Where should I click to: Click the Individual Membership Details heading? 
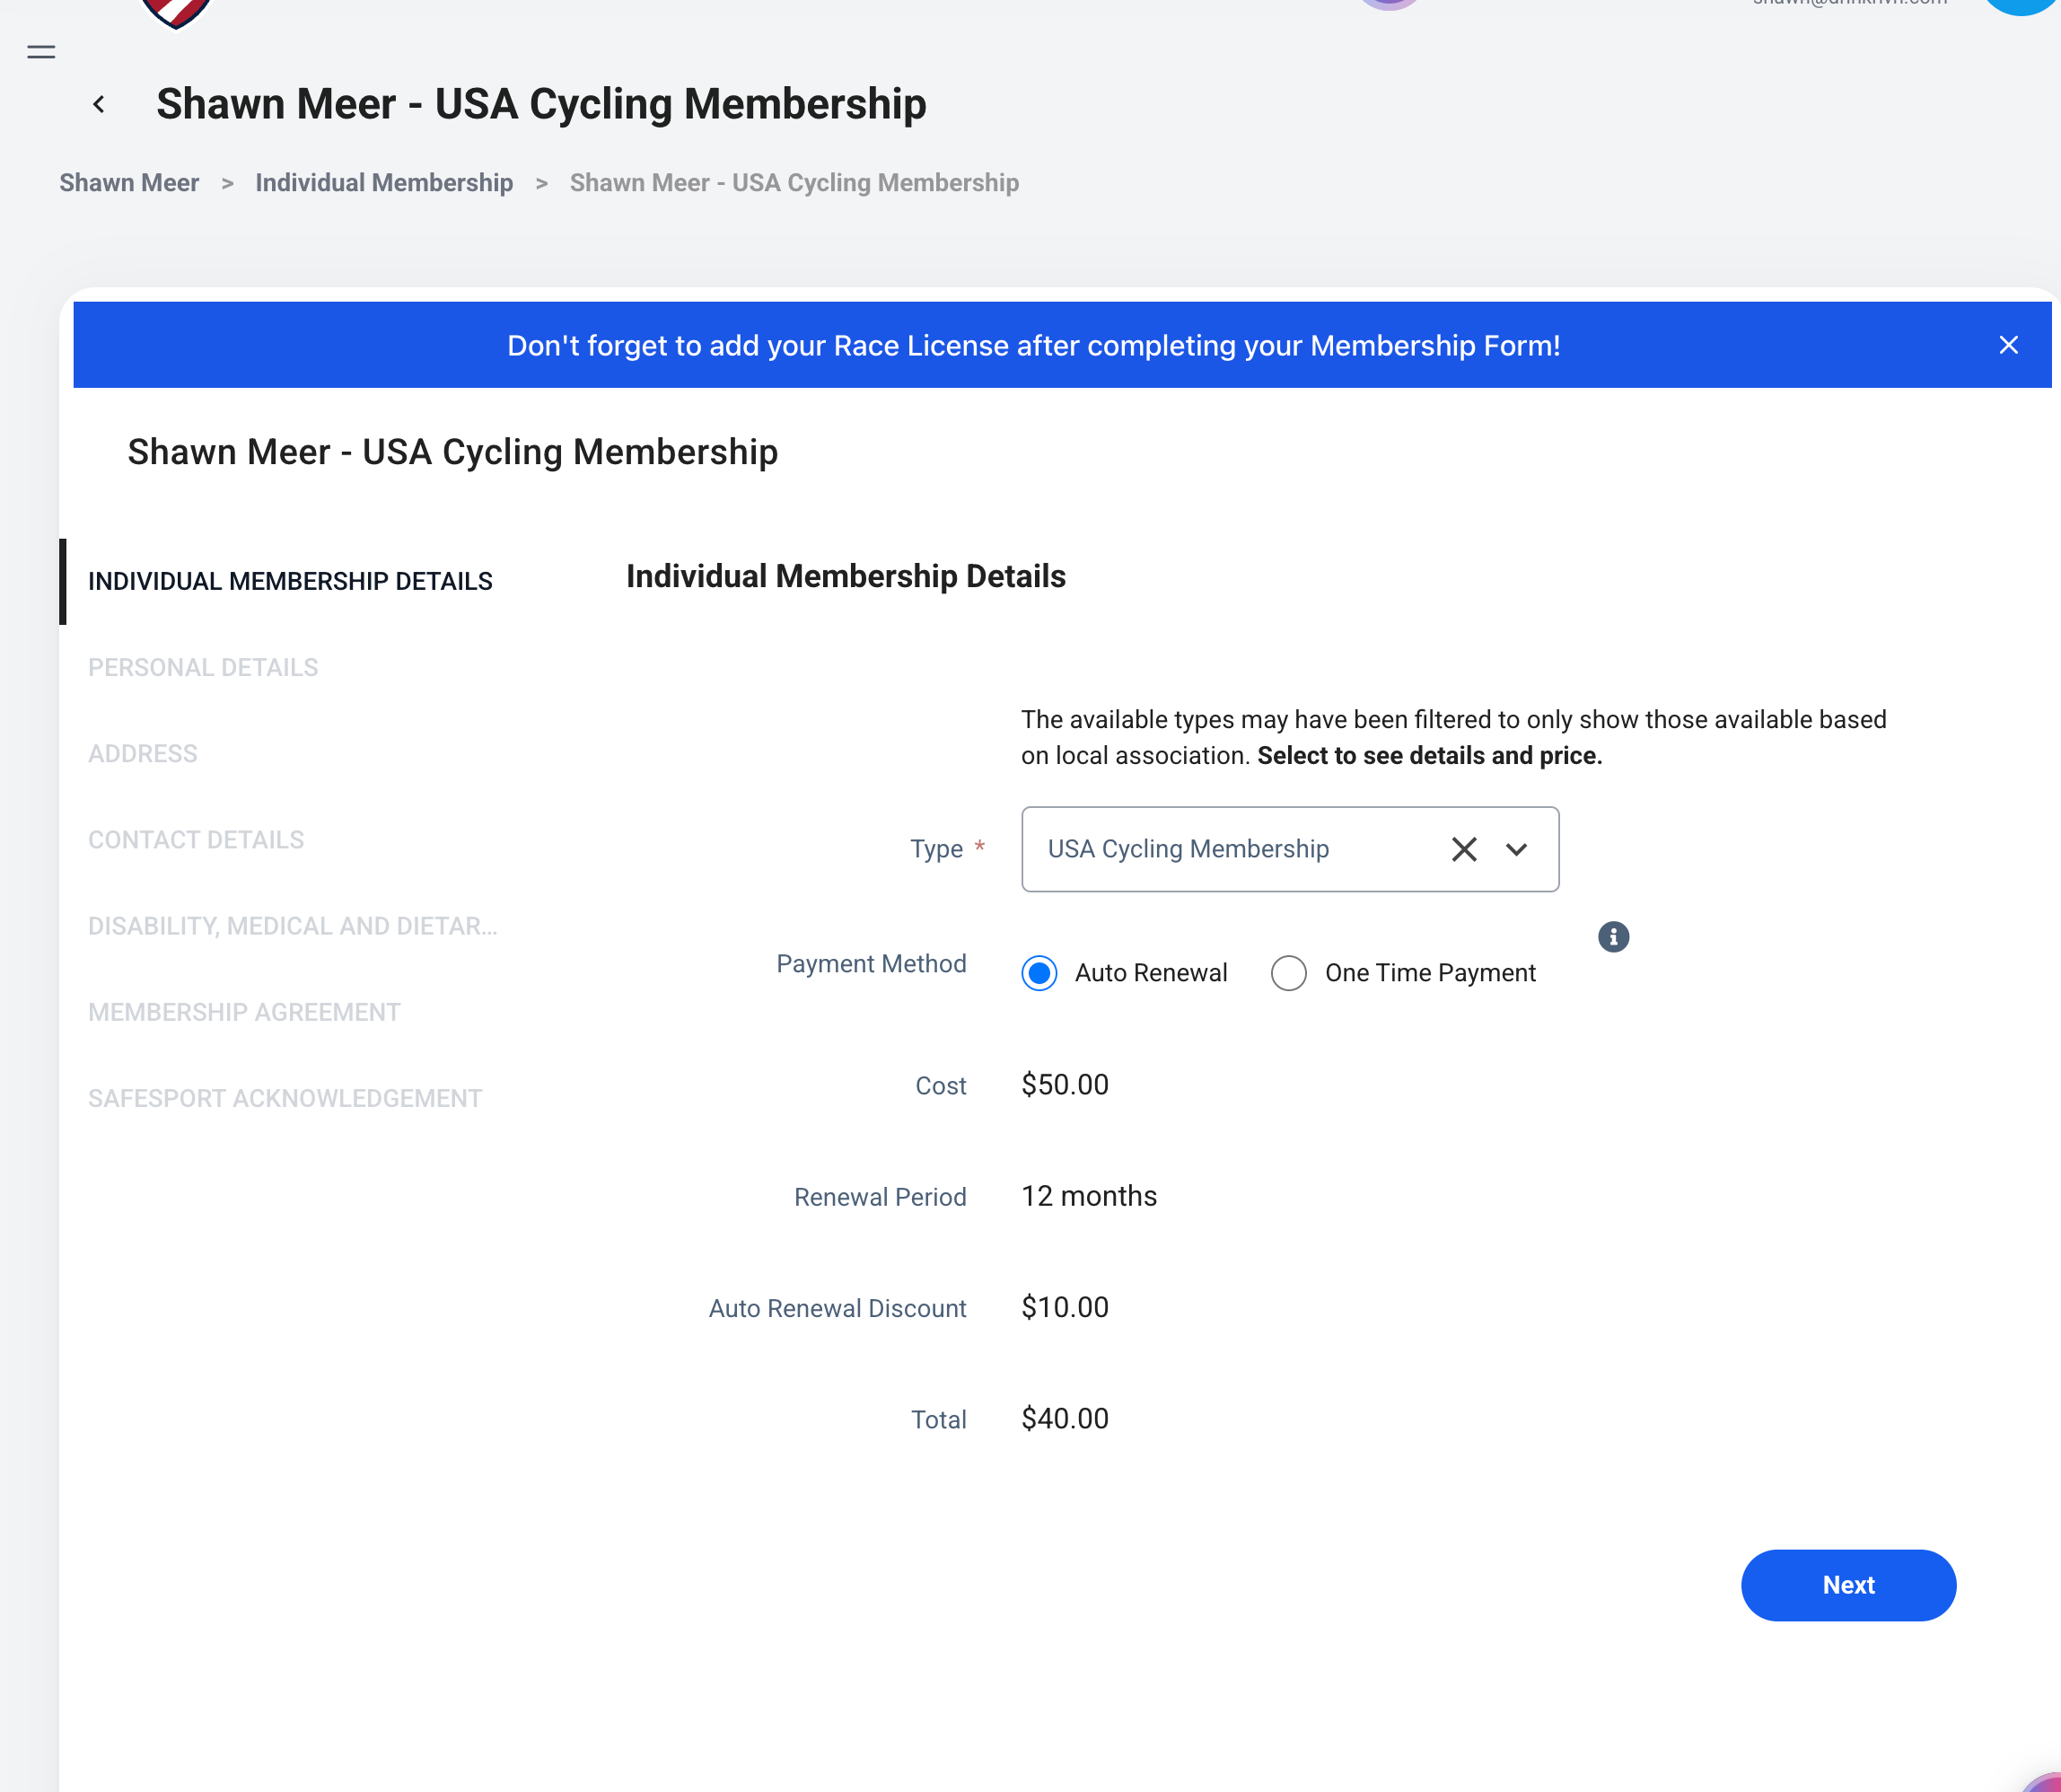(846, 577)
